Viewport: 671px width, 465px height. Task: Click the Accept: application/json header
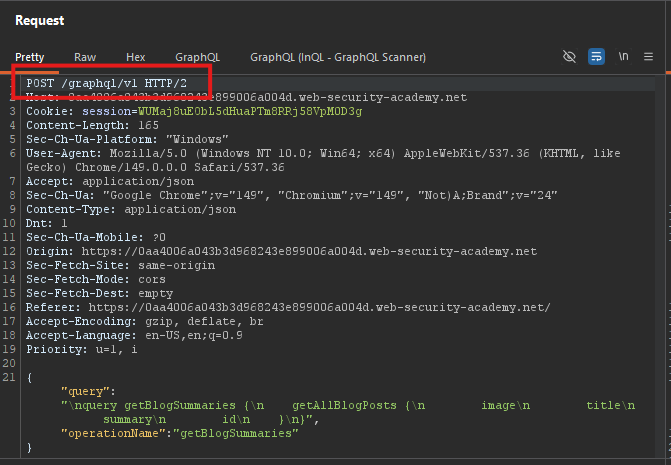tap(110, 181)
